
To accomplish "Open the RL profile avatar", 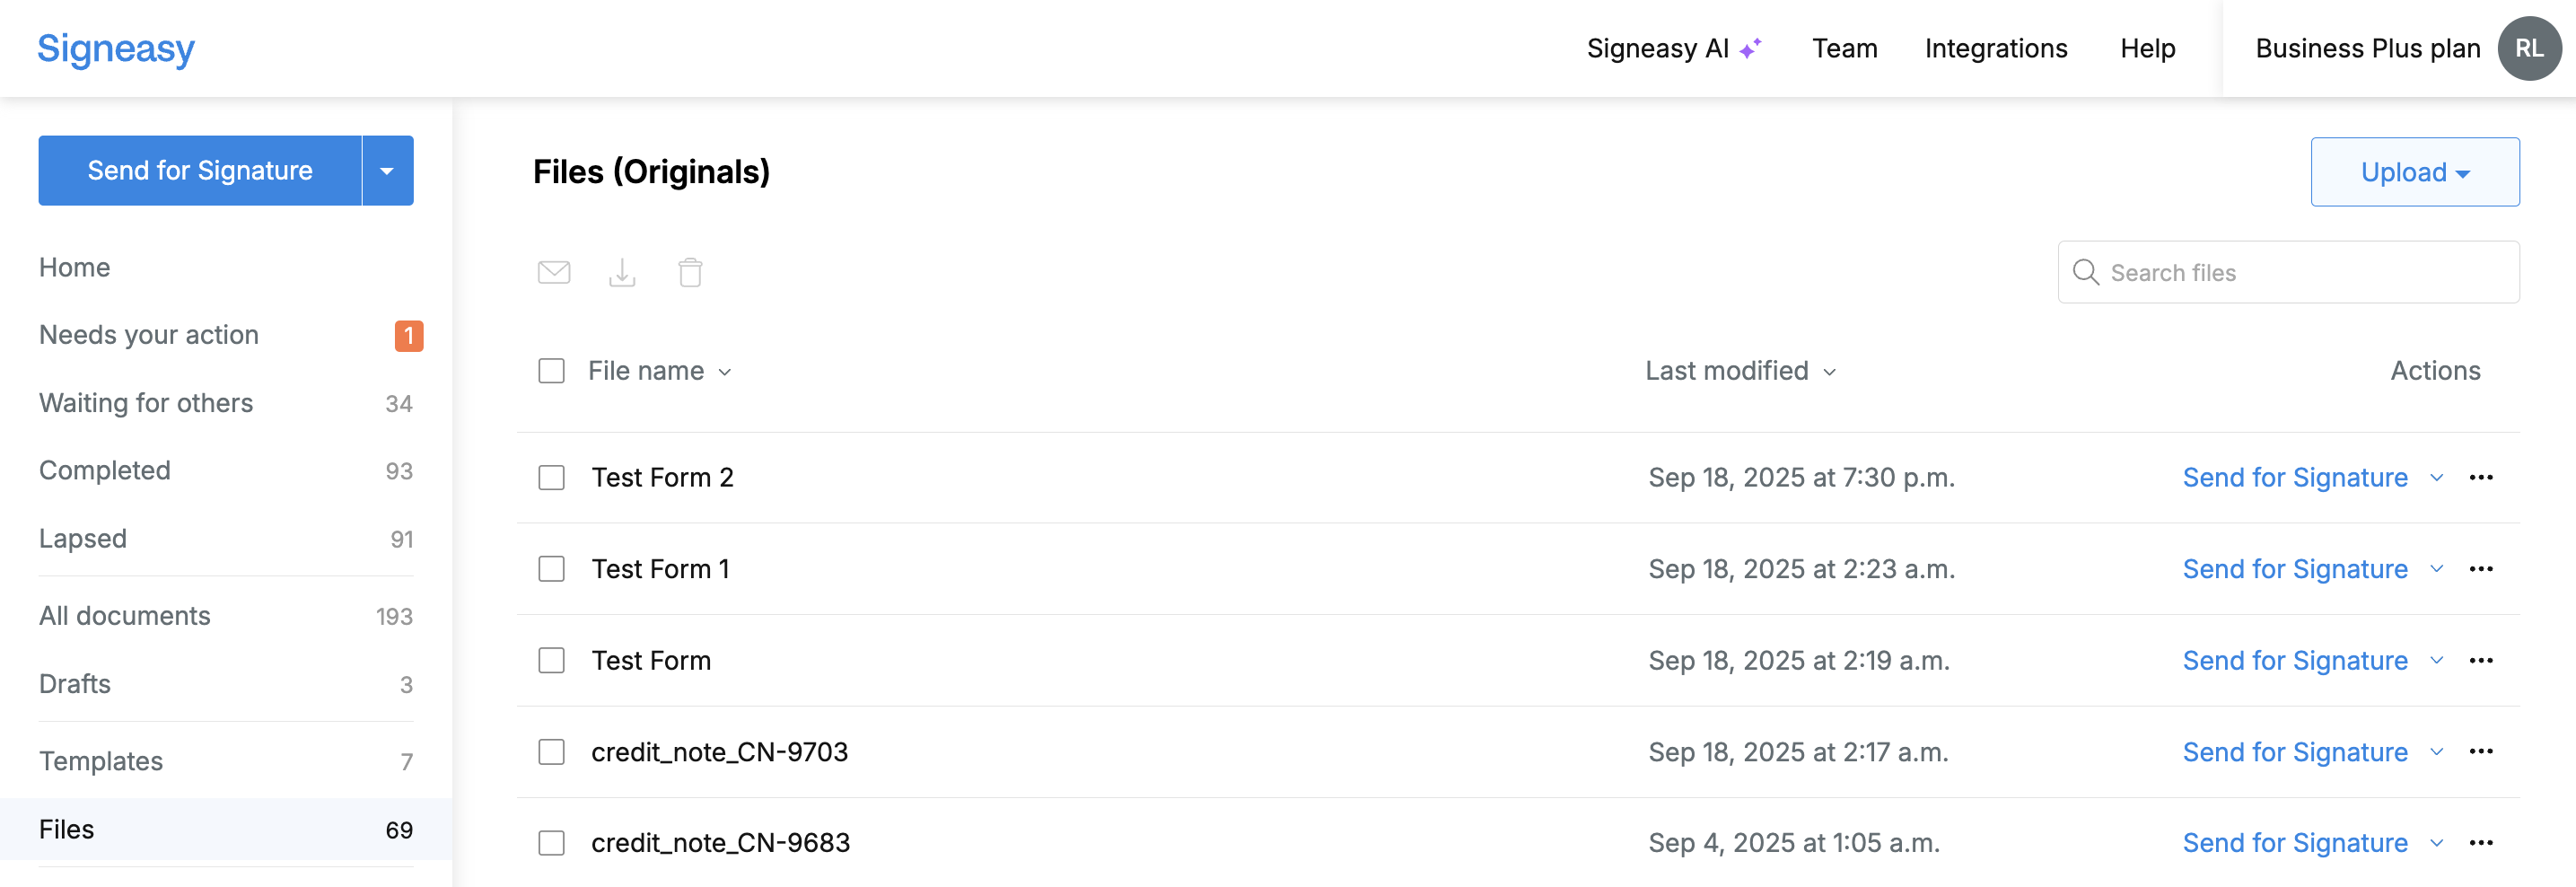I will tap(2529, 48).
